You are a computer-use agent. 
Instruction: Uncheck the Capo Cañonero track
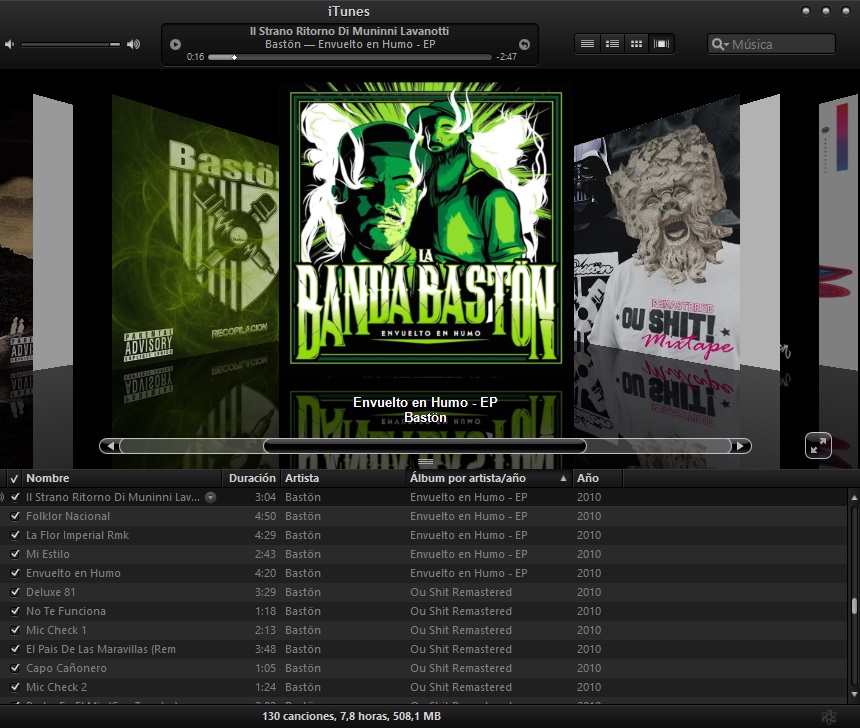[15, 668]
